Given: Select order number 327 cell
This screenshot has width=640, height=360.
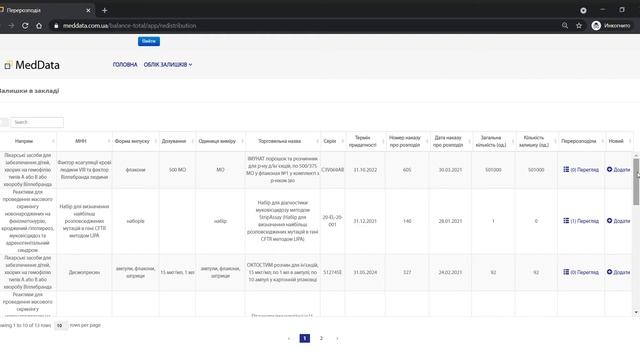Looking at the screenshot, I should click(x=407, y=272).
